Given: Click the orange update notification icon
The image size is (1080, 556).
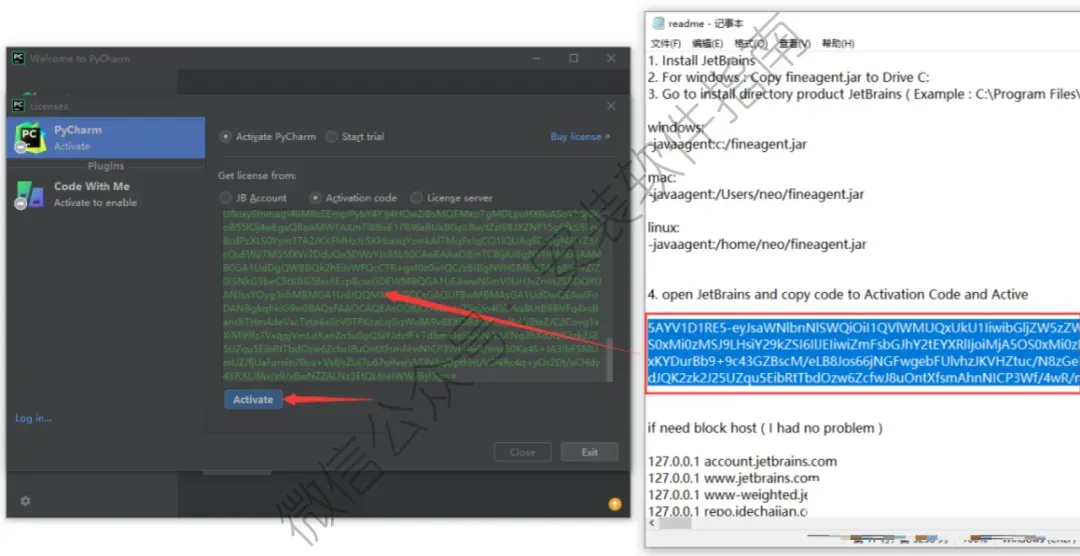Looking at the screenshot, I should point(614,504).
